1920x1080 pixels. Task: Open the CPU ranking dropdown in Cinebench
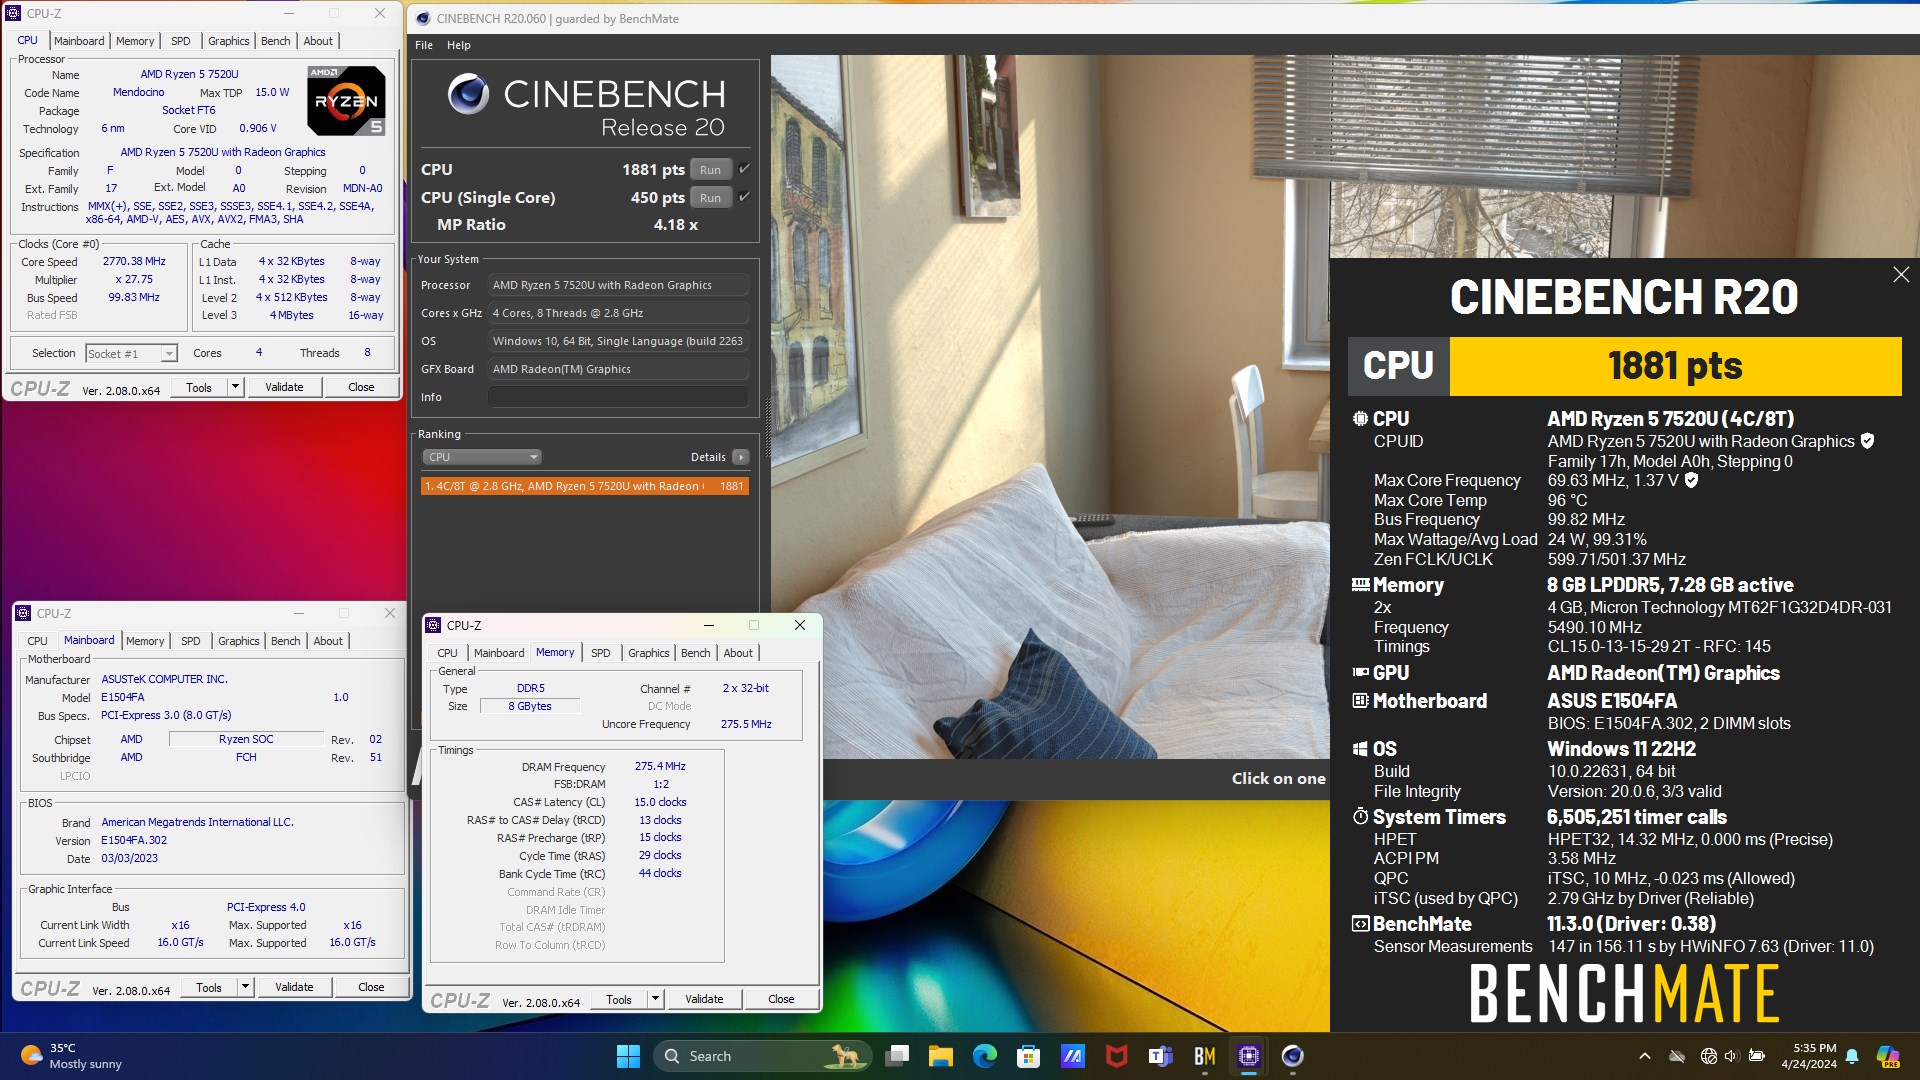click(482, 457)
